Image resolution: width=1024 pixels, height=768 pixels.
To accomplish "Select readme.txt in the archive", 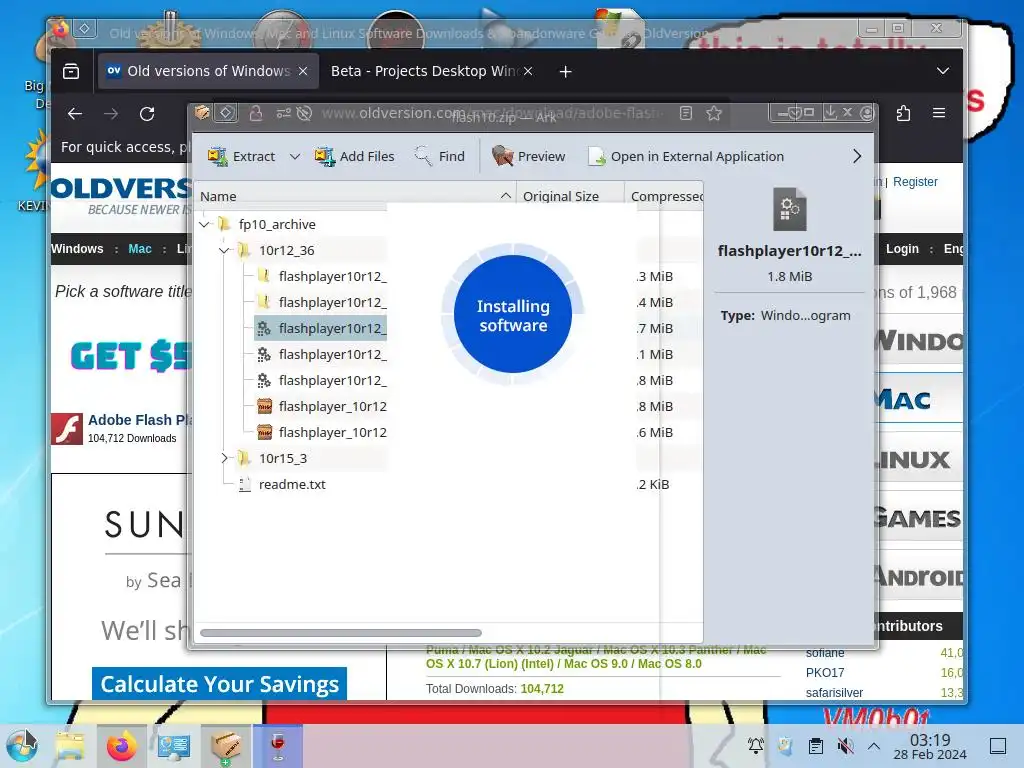I will (291, 485).
